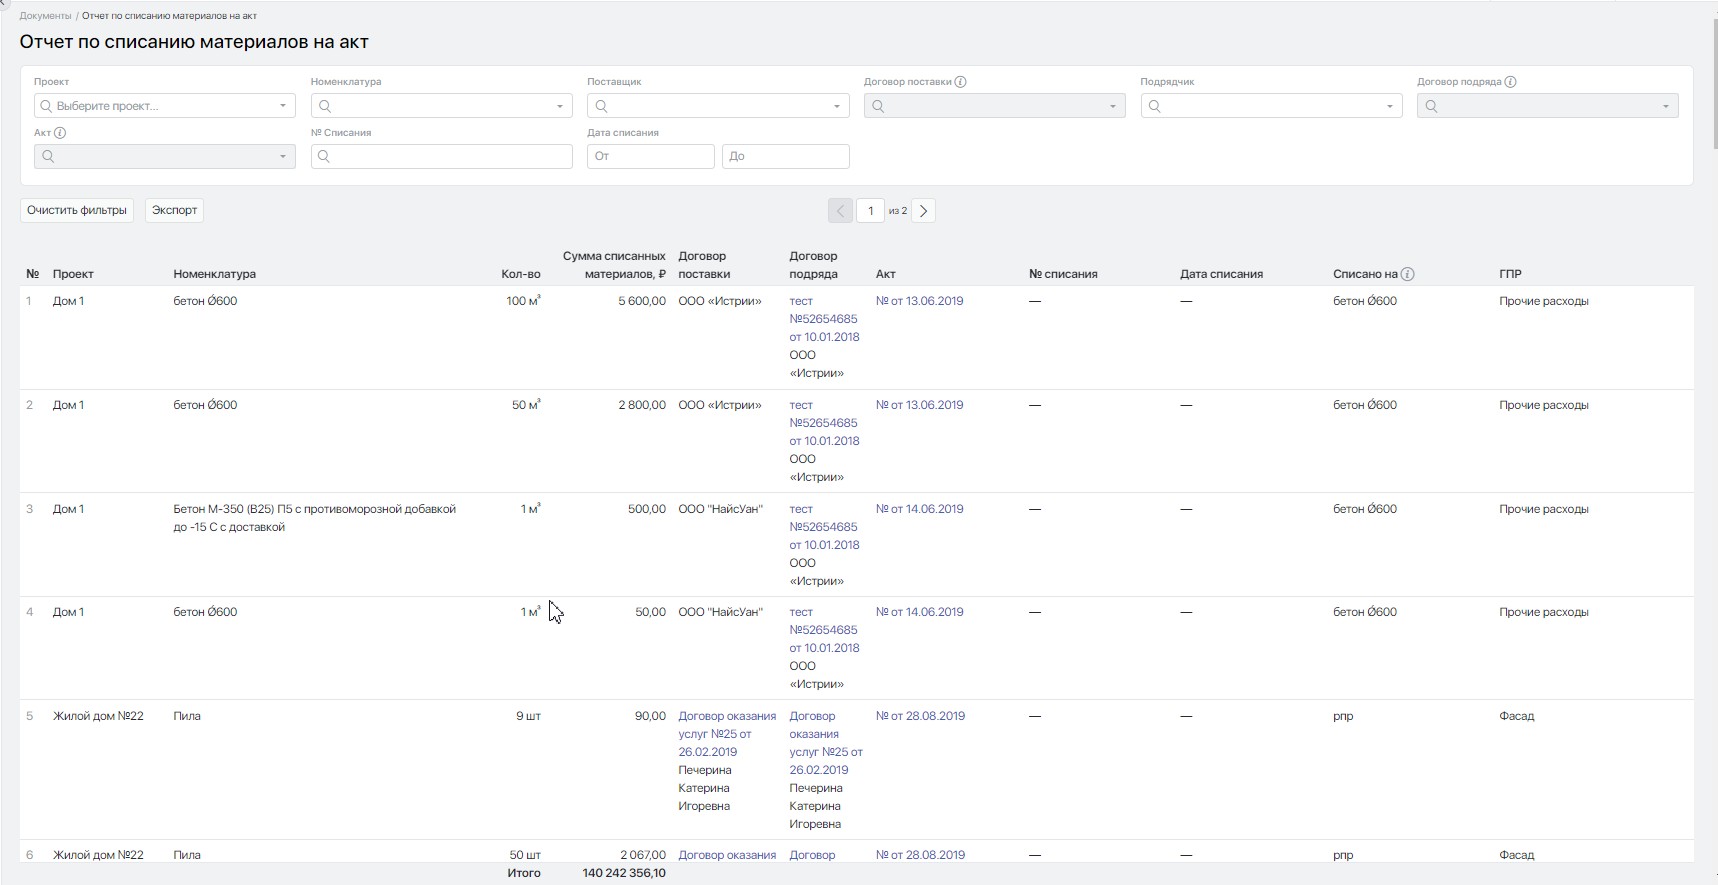Click info icon beside Списано на header

pyautogui.click(x=1407, y=274)
